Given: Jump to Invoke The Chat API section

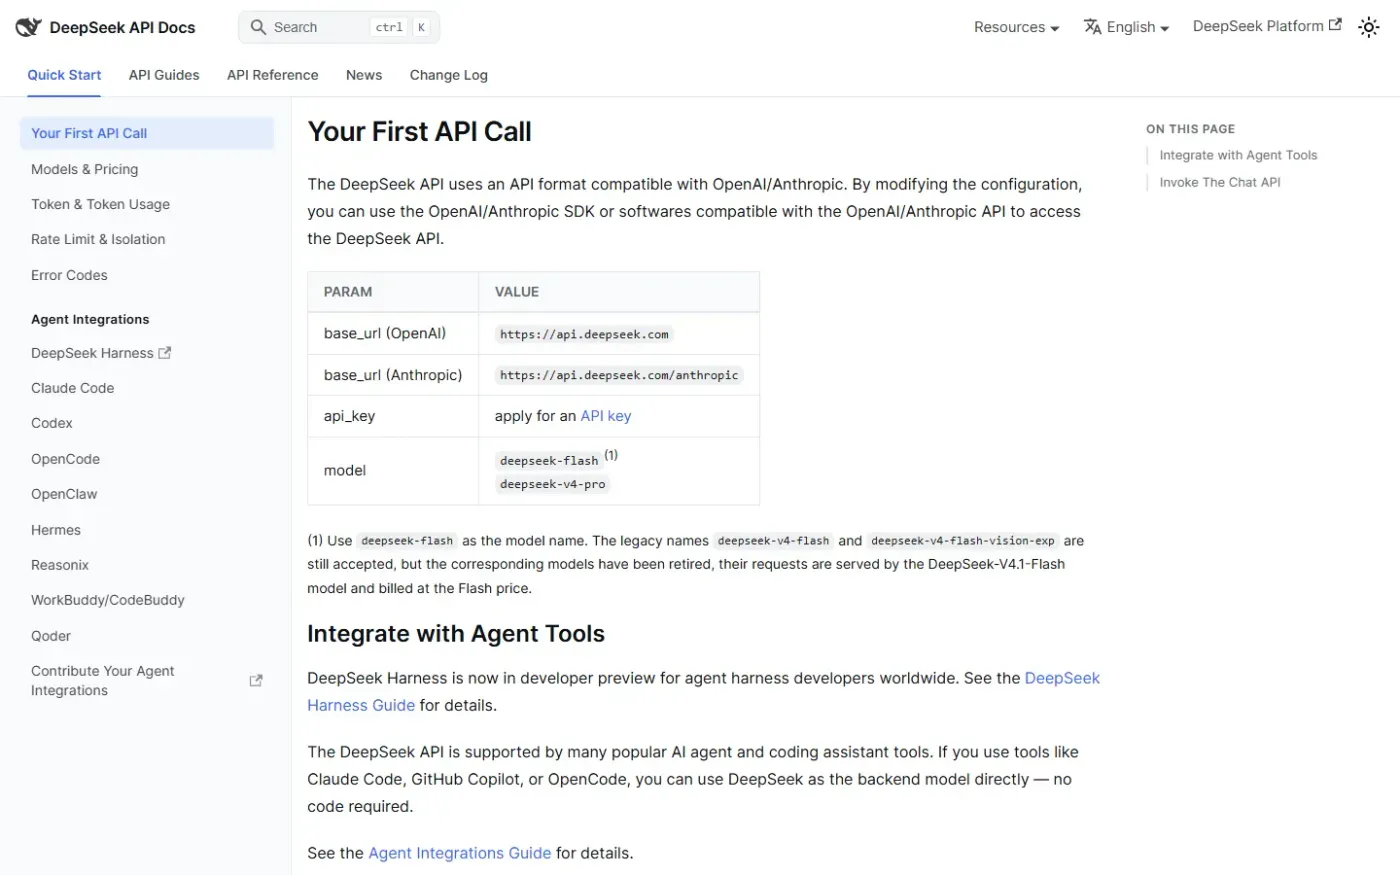Looking at the screenshot, I should click(x=1220, y=182).
